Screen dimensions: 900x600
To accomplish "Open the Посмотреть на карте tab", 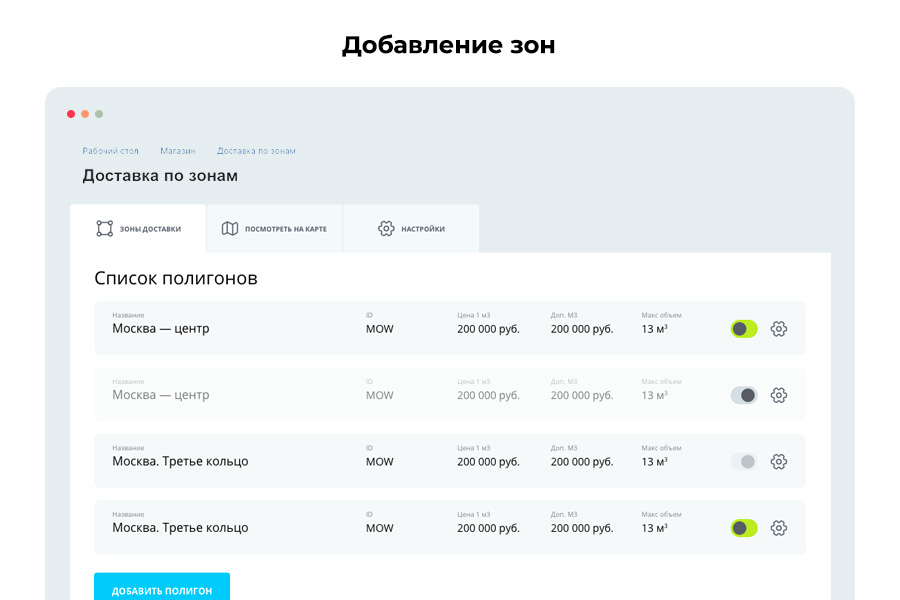I will [x=272, y=228].
